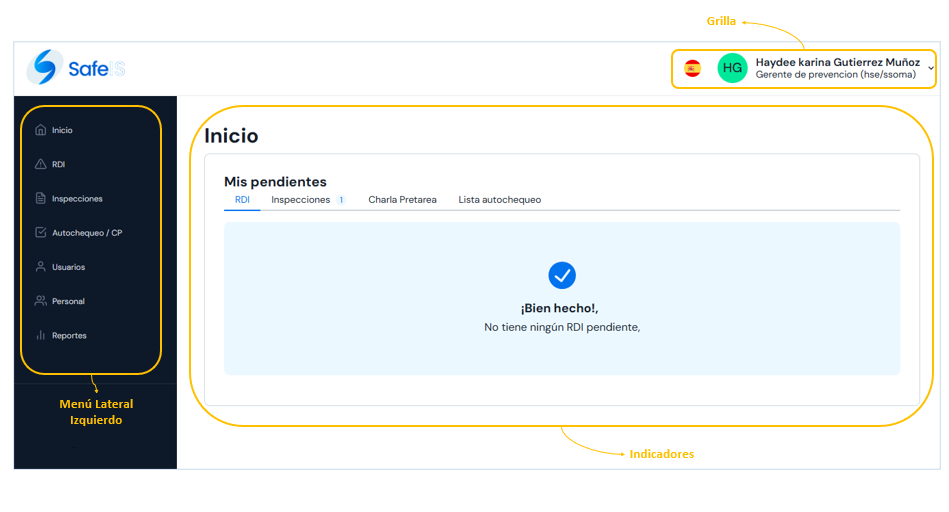Open the Haydee karina Gutierrez Muñoz menu
Image resolution: width=949 pixels, height=512 pixels.
coord(838,62)
